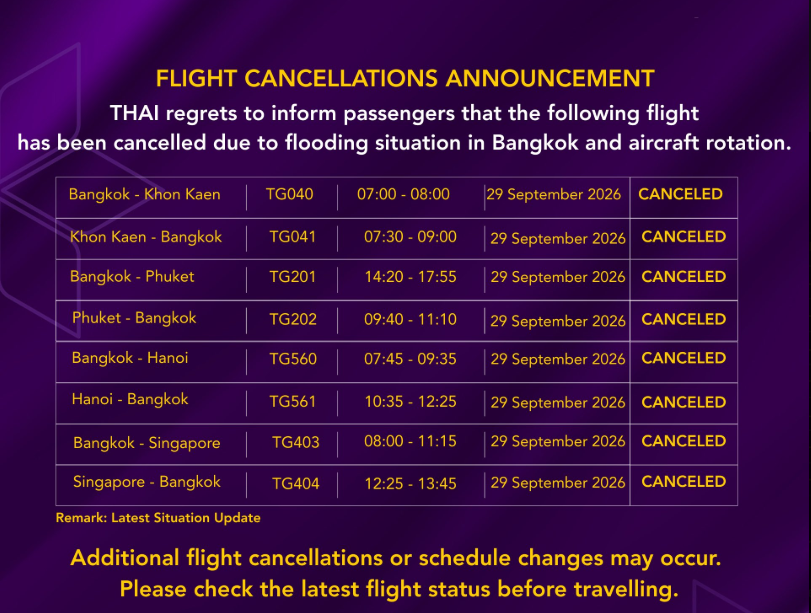
Task: Select the Khon Kaen - Bangkok route
Action: click(146, 237)
